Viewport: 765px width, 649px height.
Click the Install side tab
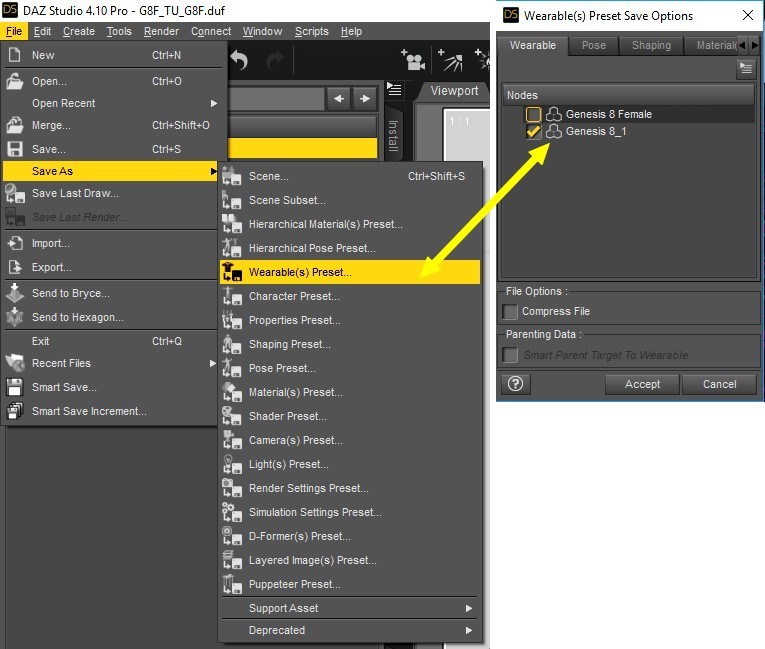[x=393, y=135]
